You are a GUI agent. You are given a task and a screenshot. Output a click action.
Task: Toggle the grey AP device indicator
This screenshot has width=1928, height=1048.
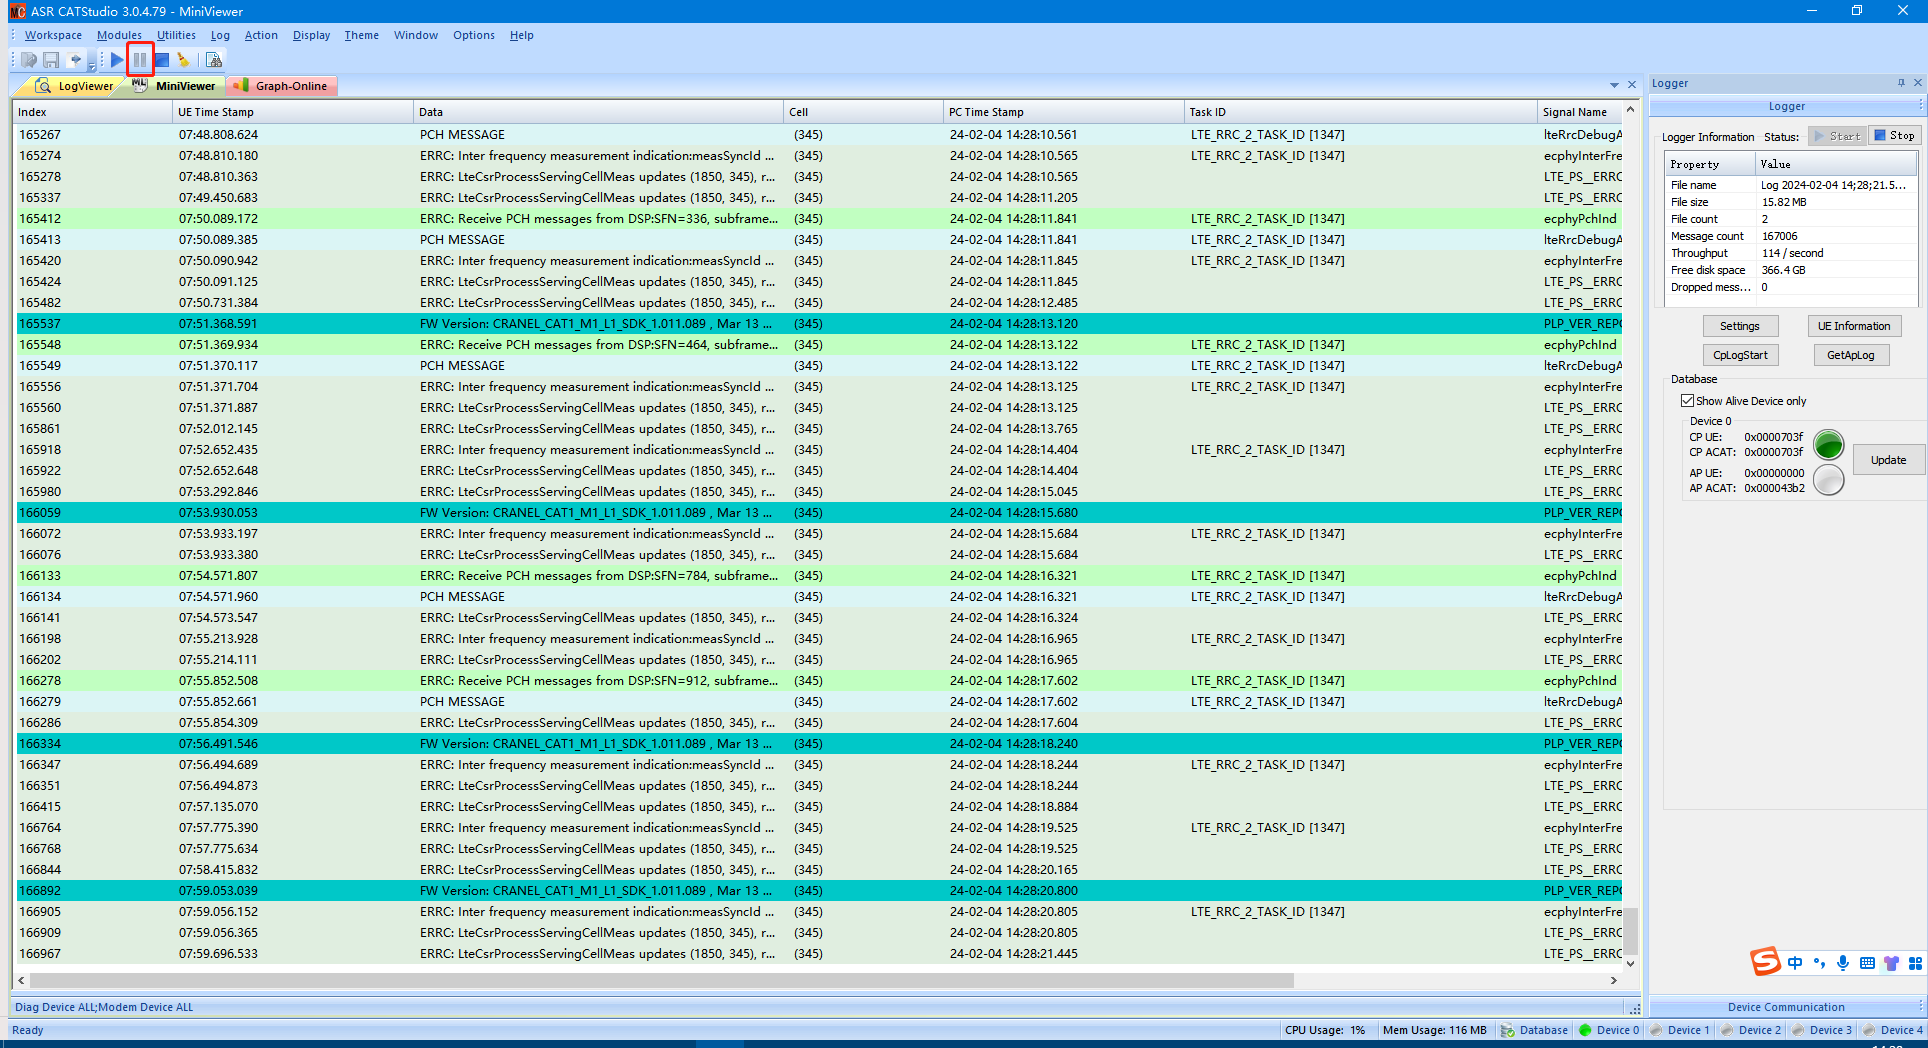point(1828,480)
